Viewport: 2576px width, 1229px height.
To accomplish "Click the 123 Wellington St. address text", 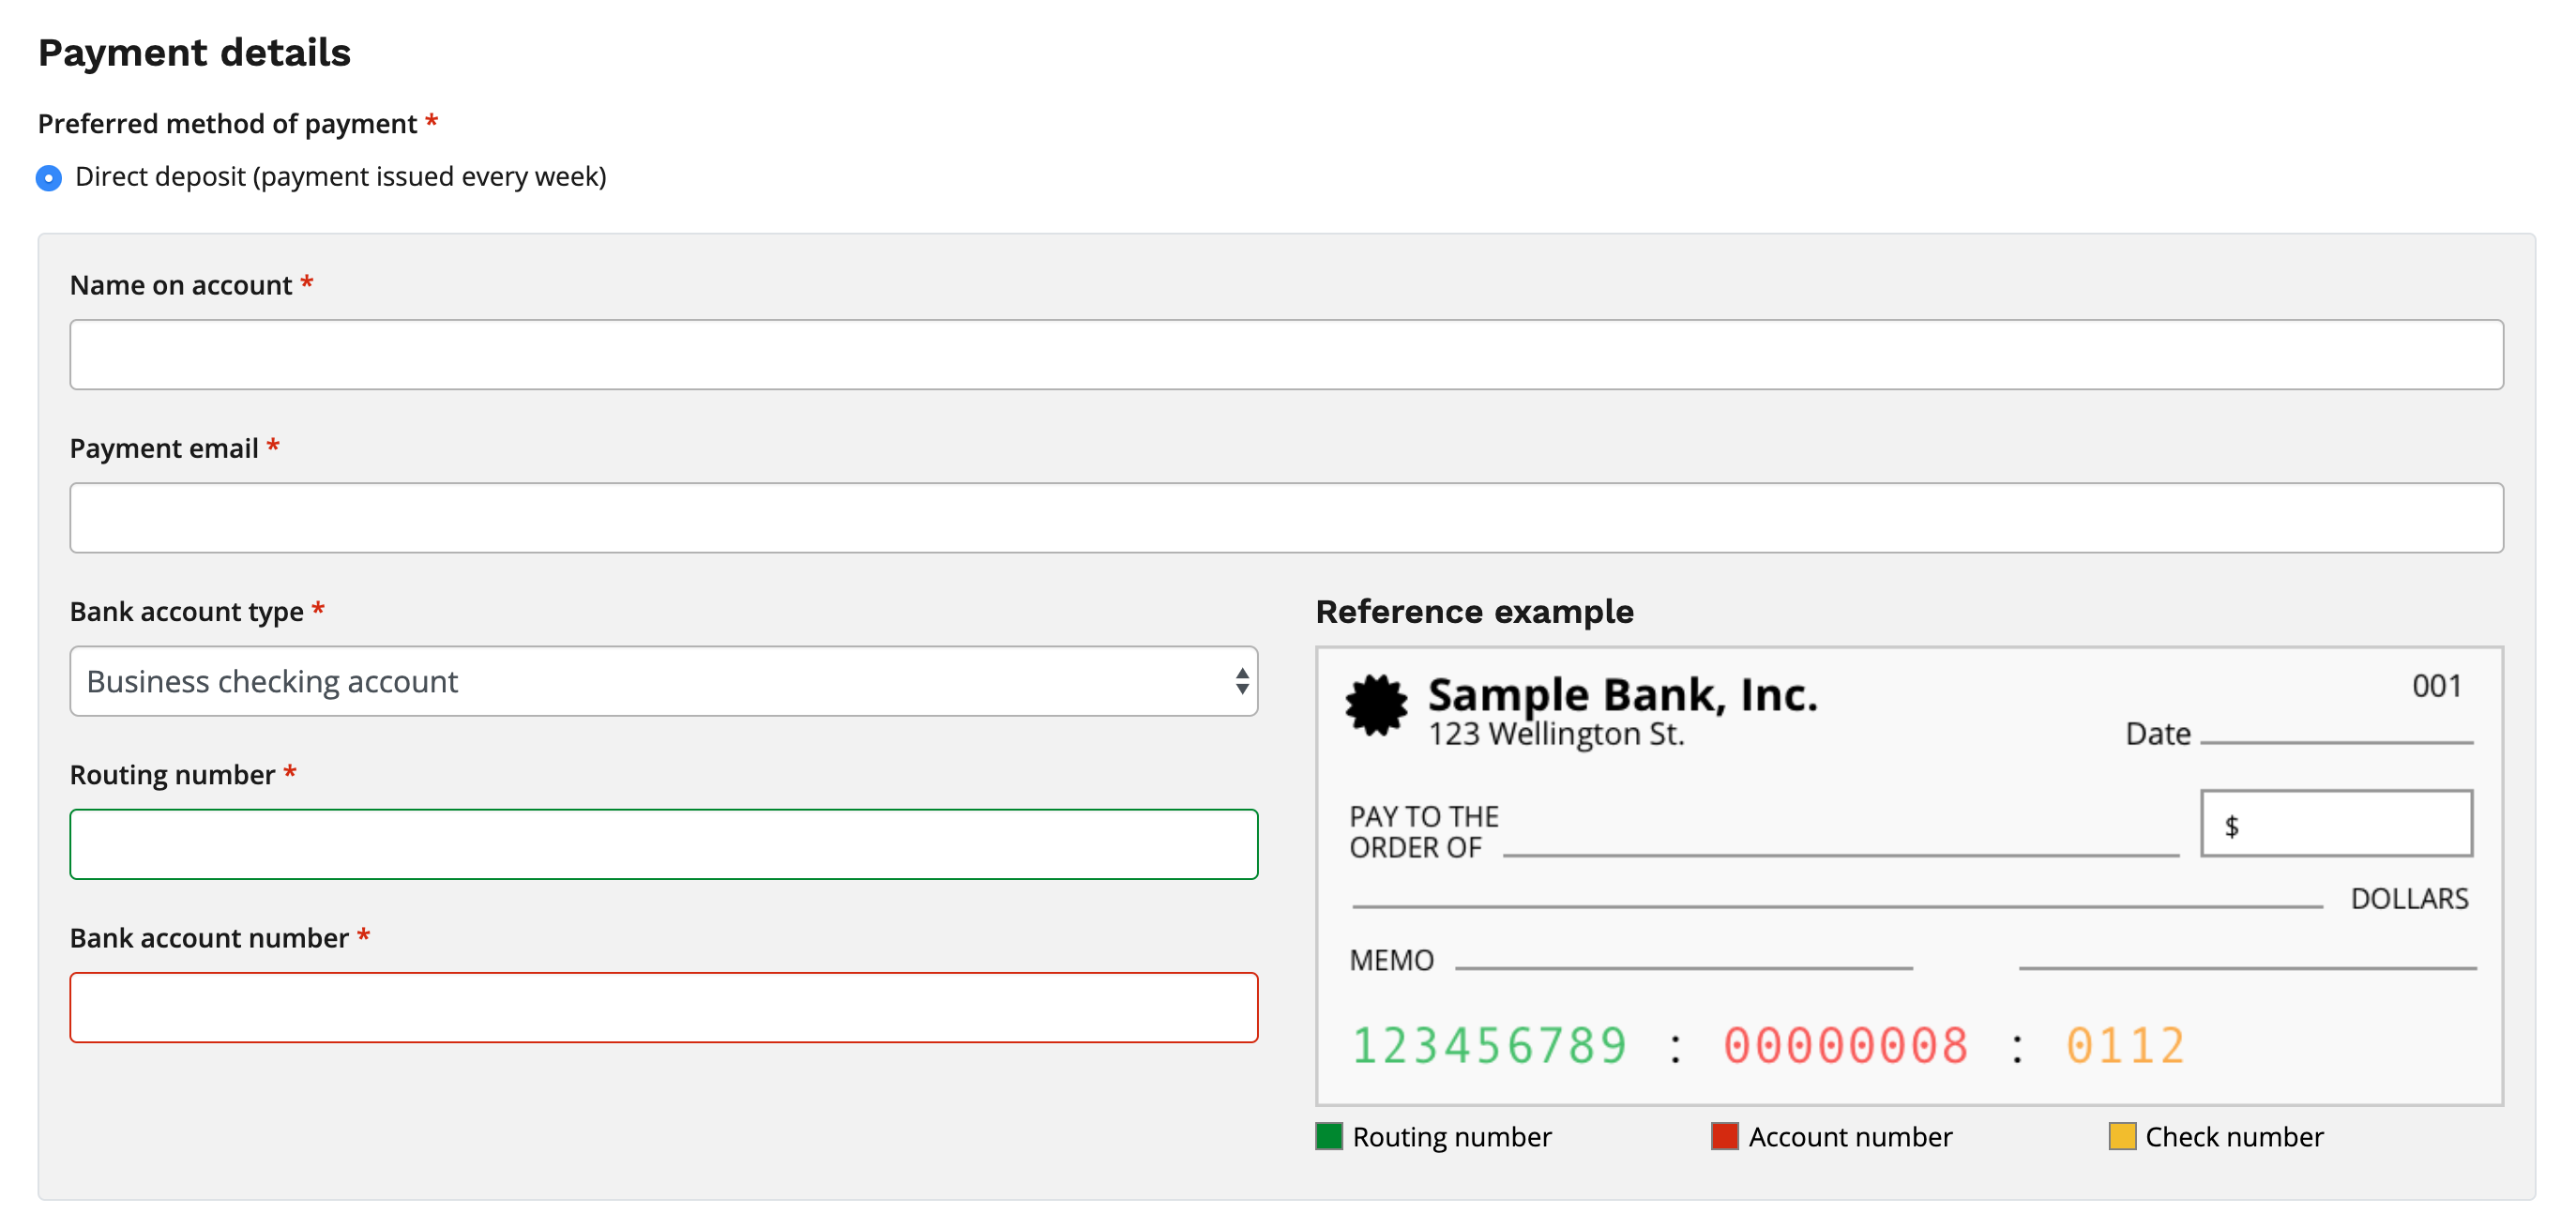I will point(1556,734).
